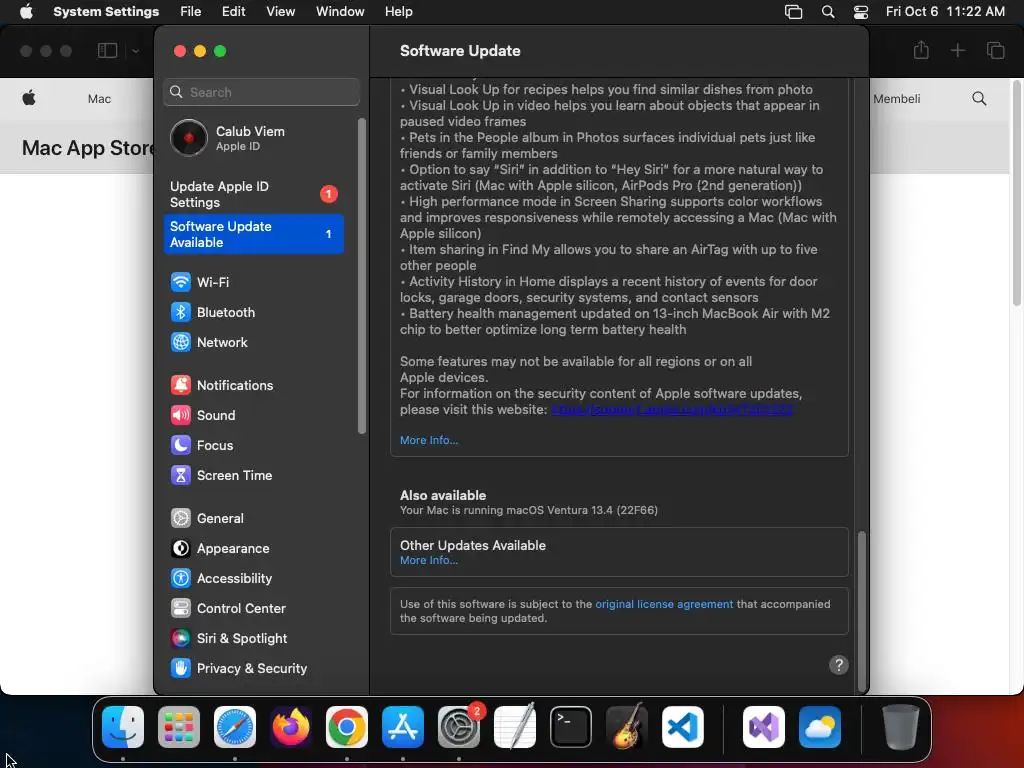Viewport: 1024px width, 768px height.
Task: Launch Safari from the Dock
Action: click(235, 727)
